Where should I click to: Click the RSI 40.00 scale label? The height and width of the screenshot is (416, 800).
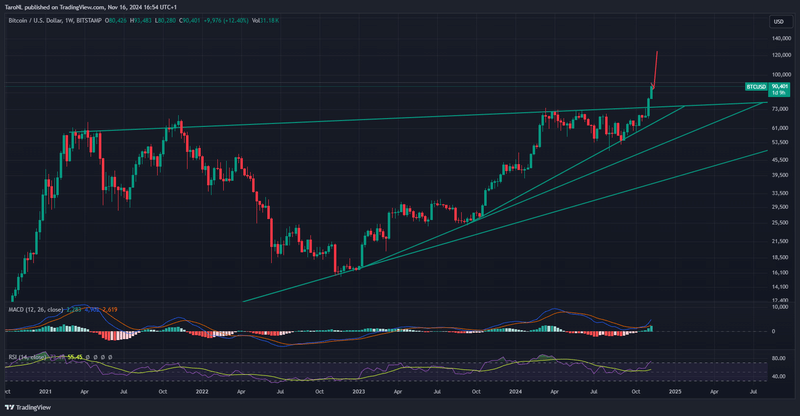[x=779, y=376]
